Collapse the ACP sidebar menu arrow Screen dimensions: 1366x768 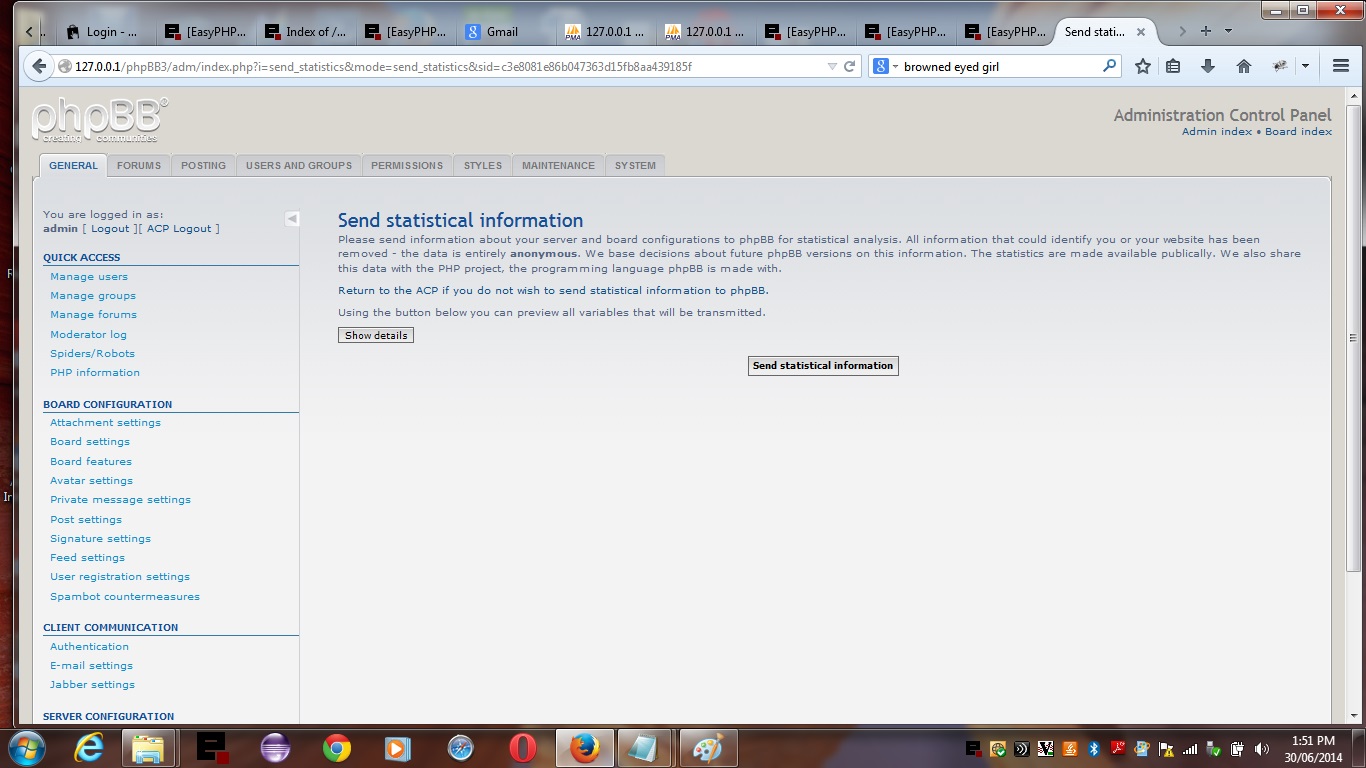292,219
